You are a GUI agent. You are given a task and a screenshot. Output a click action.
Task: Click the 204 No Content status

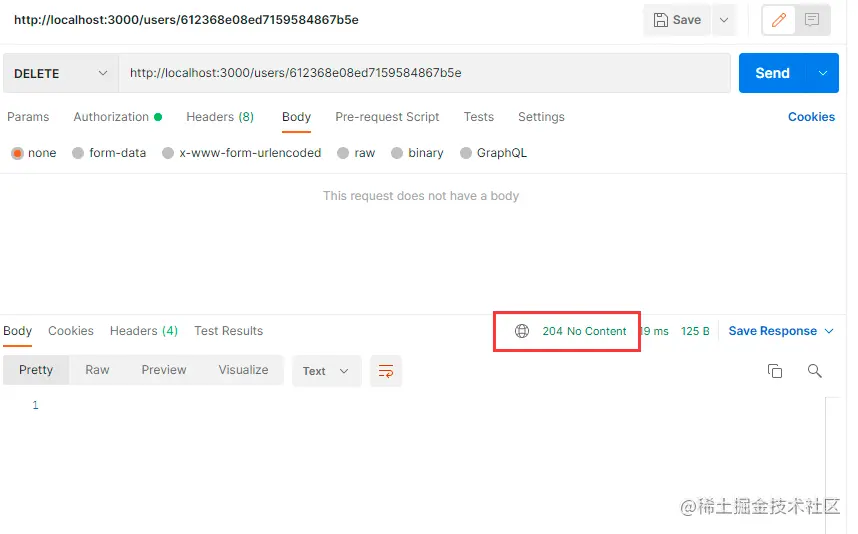click(x=584, y=332)
